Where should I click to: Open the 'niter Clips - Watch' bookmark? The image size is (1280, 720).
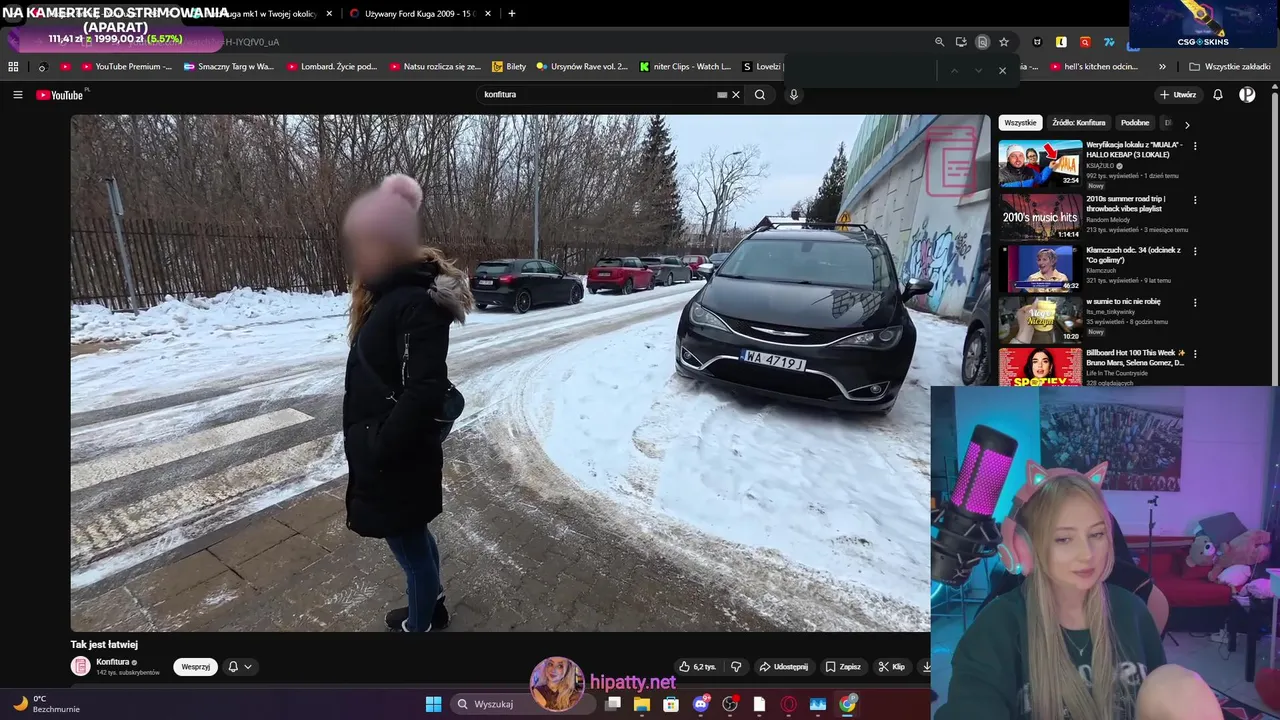coord(685,67)
